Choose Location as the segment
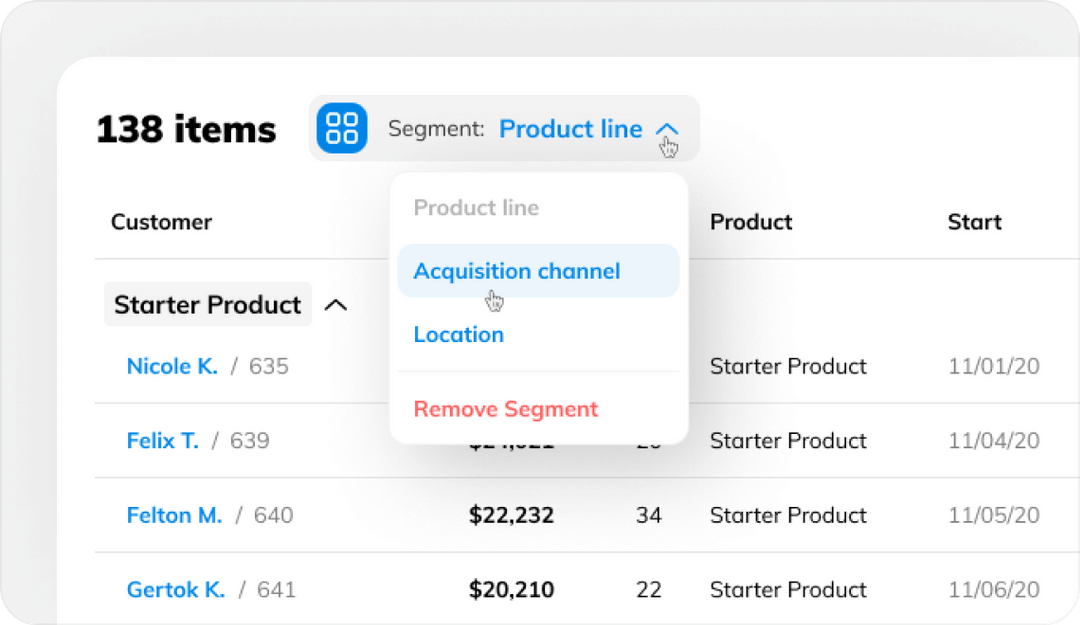This screenshot has height=625, width=1080. (x=458, y=334)
